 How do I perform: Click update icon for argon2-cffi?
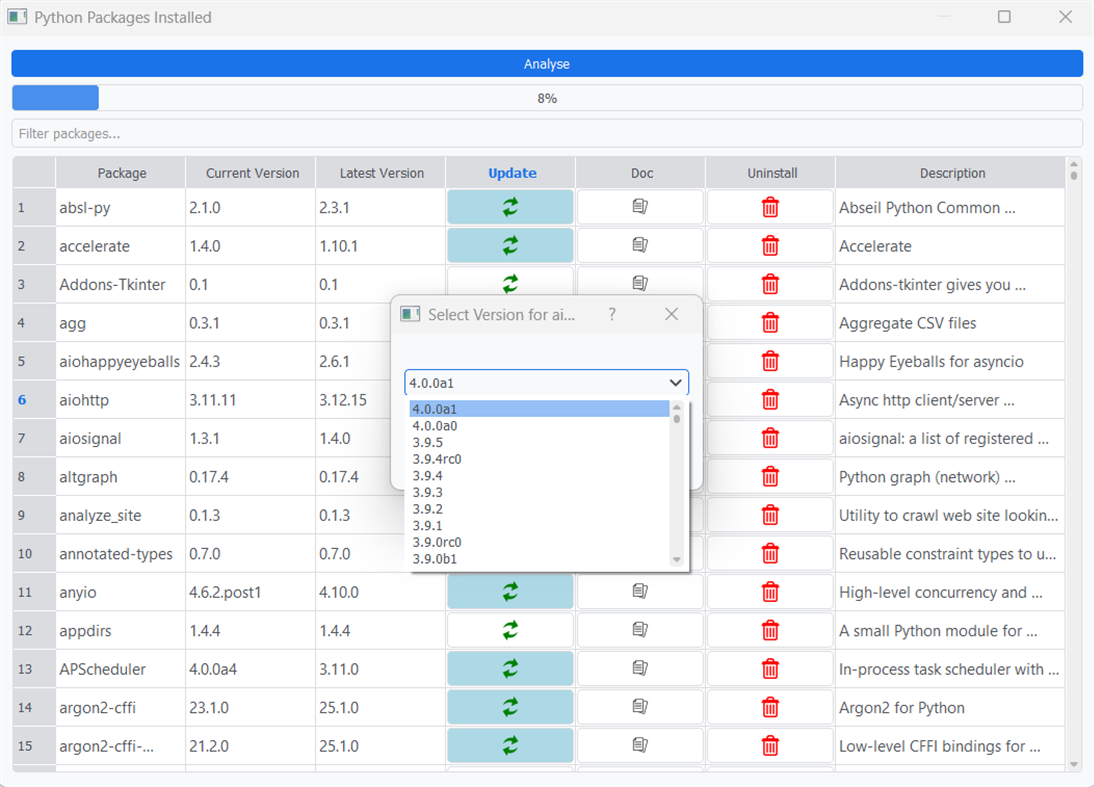pyautogui.click(x=510, y=707)
